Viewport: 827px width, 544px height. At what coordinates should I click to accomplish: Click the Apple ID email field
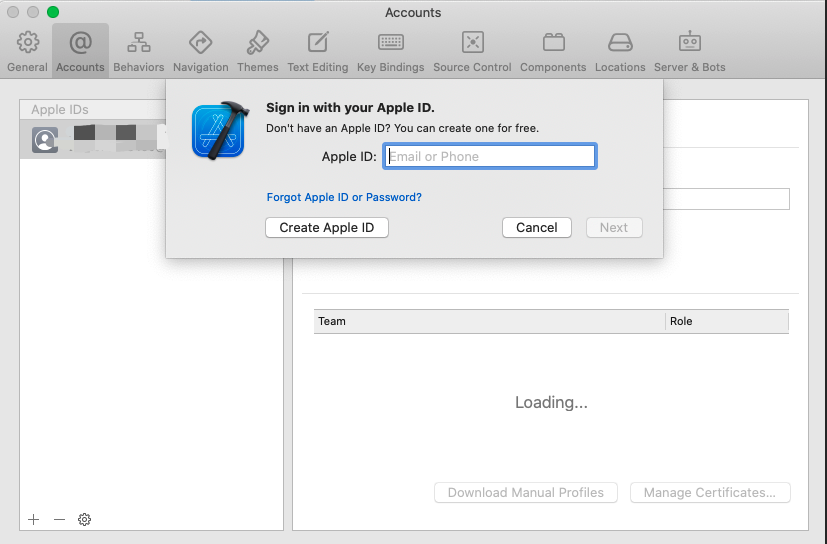coord(490,157)
